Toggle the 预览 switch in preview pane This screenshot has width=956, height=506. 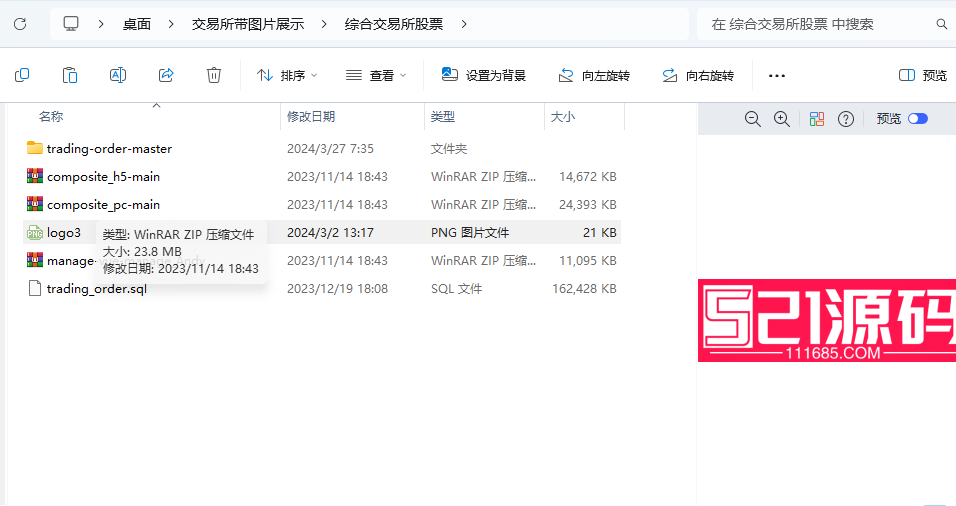pos(917,119)
